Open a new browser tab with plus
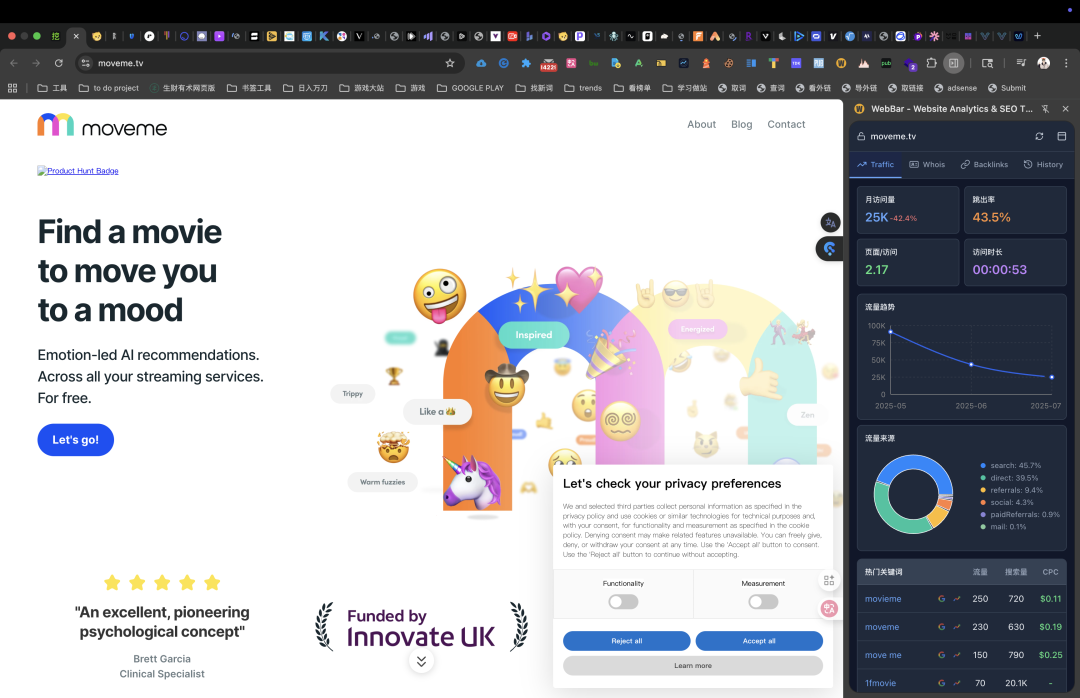This screenshot has height=698, width=1080. (1037, 36)
